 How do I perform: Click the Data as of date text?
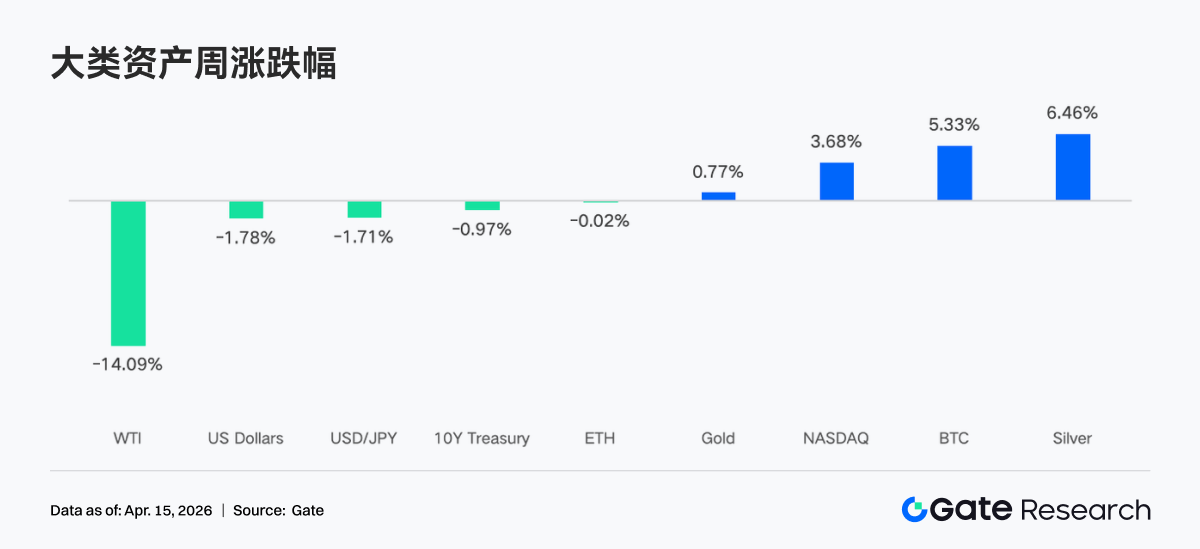tap(131, 511)
